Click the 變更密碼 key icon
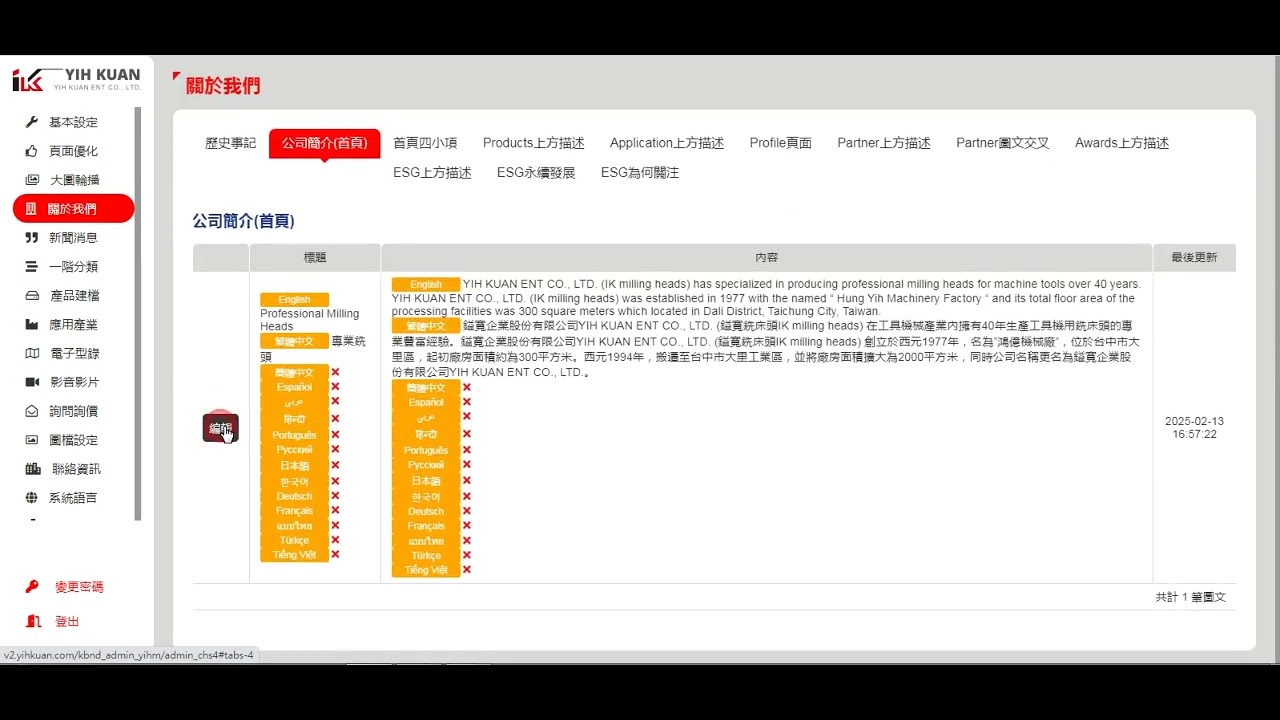This screenshot has height=720, width=1280. pyautogui.click(x=32, y=587)
